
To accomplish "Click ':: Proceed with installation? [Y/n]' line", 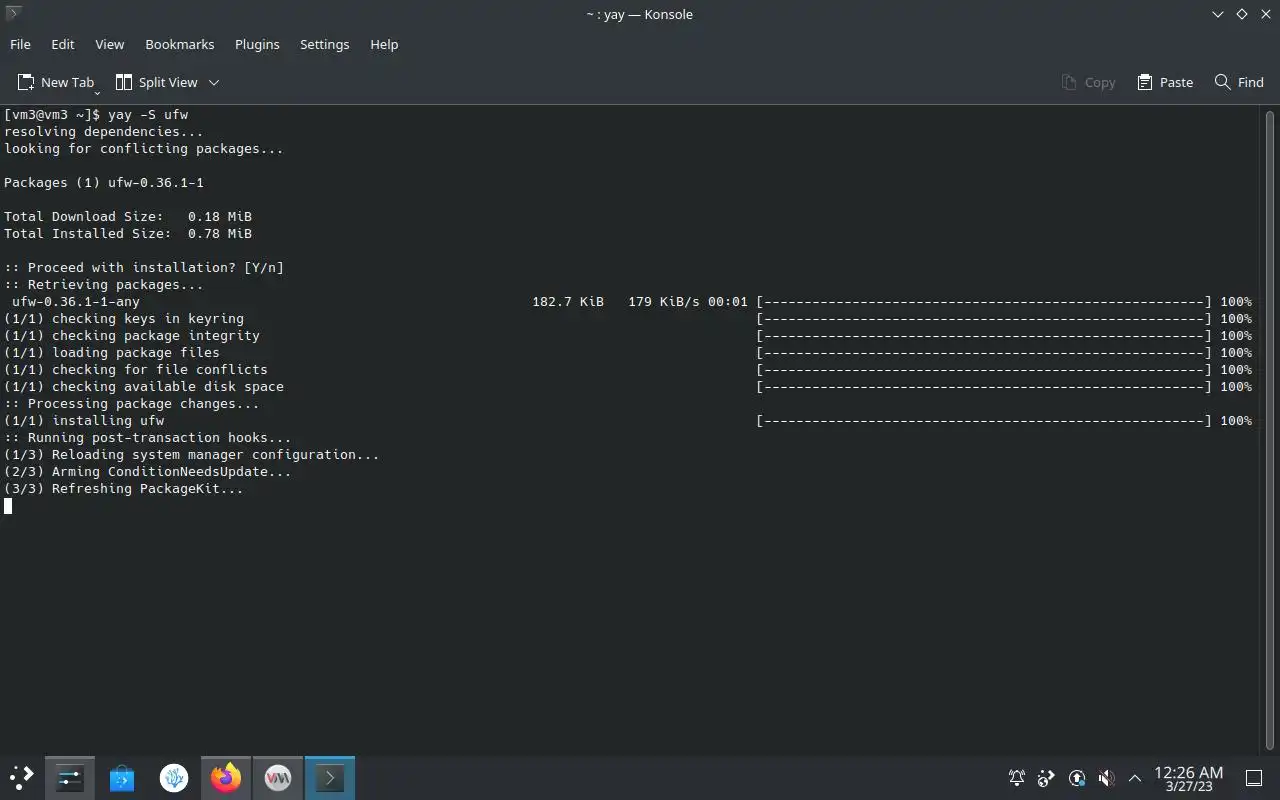I will tap(144, 267).
